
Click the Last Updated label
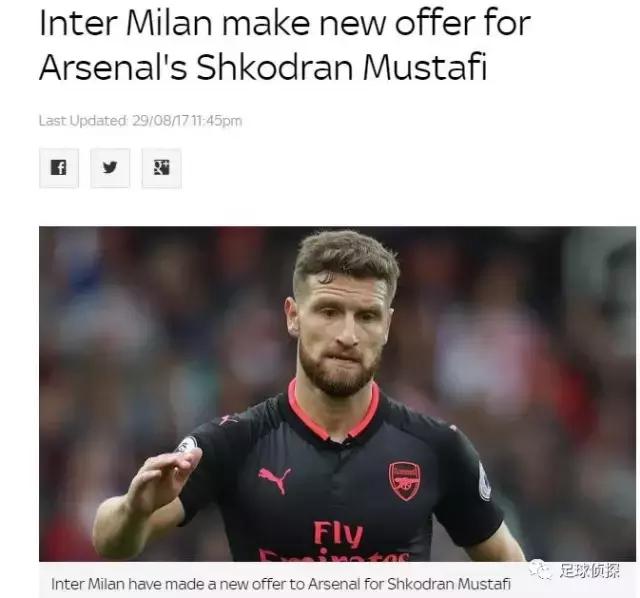click(x=83, y=121)
